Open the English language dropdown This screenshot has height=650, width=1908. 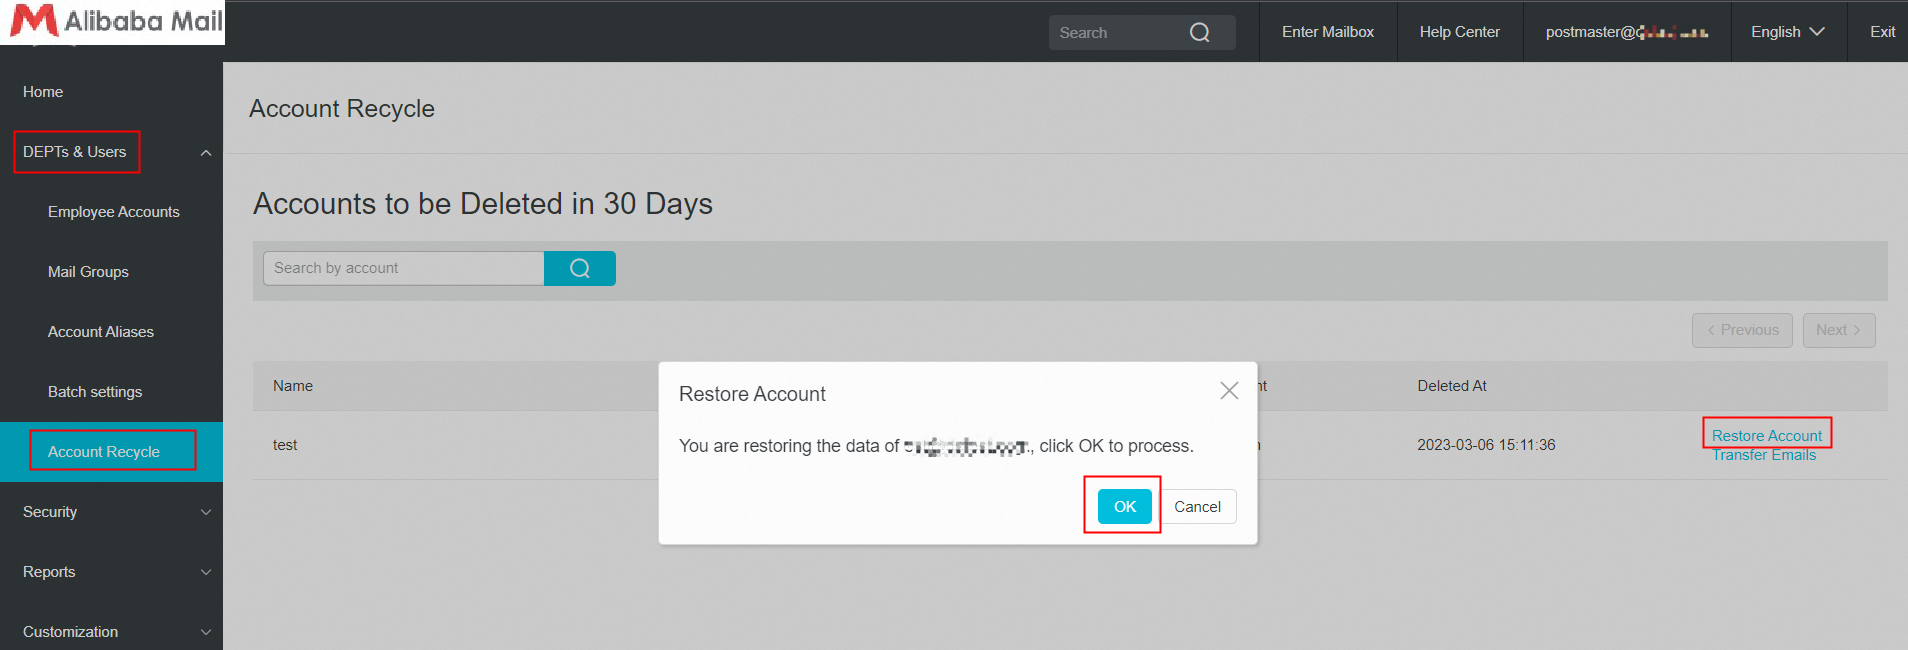(x=1787, y=32)
